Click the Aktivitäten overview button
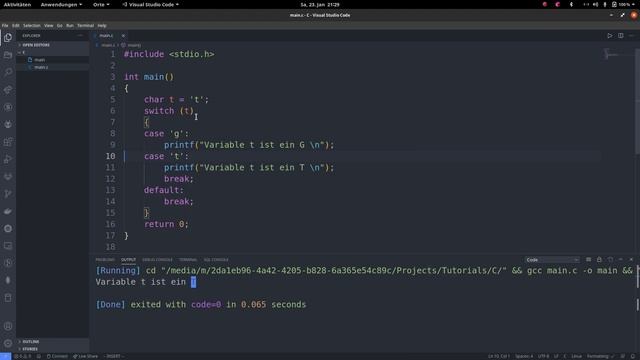This screenshot has height=360, width=640. [17, 4]
